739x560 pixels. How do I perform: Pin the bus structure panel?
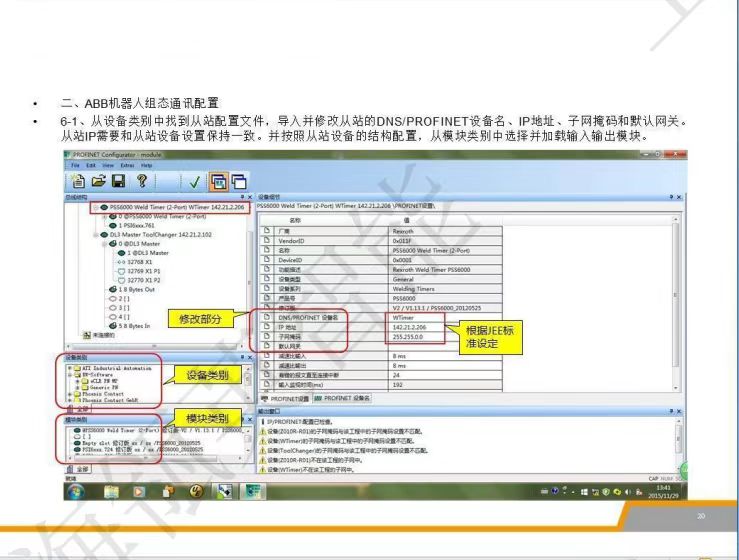pyautogui.click(x=242, y=197)
